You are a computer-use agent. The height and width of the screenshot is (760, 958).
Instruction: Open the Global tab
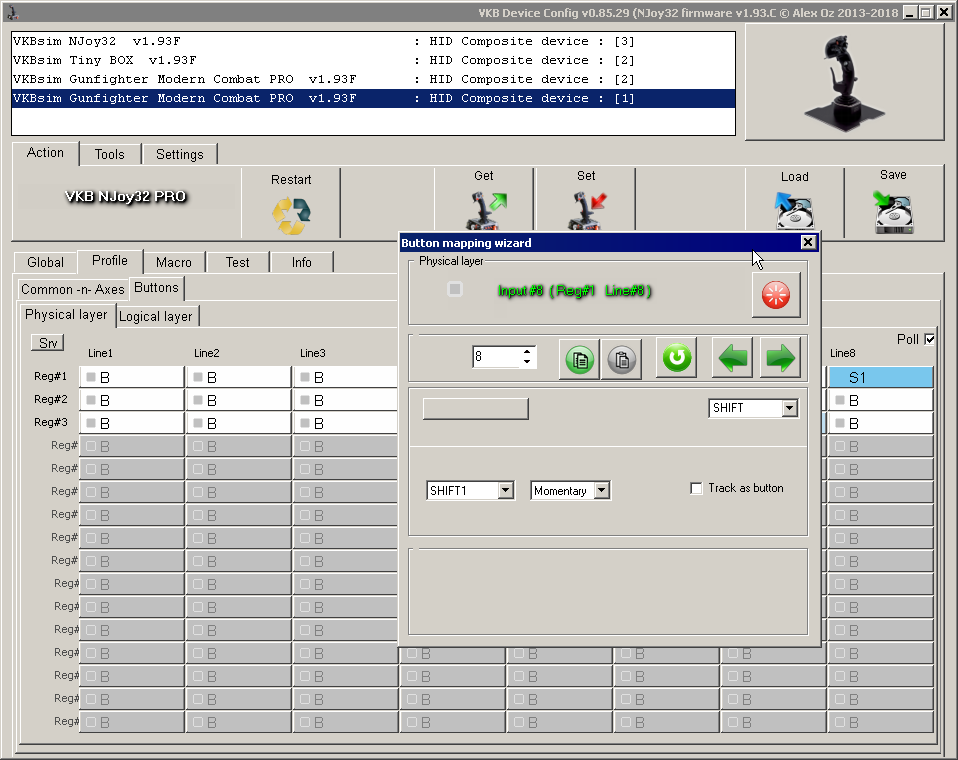(45, 262)
